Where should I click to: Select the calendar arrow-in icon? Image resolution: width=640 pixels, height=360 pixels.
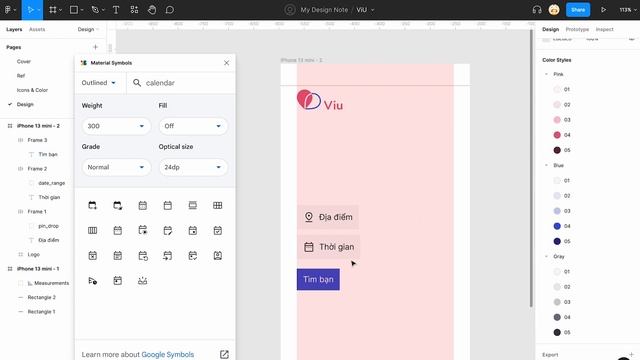point(167,256)
